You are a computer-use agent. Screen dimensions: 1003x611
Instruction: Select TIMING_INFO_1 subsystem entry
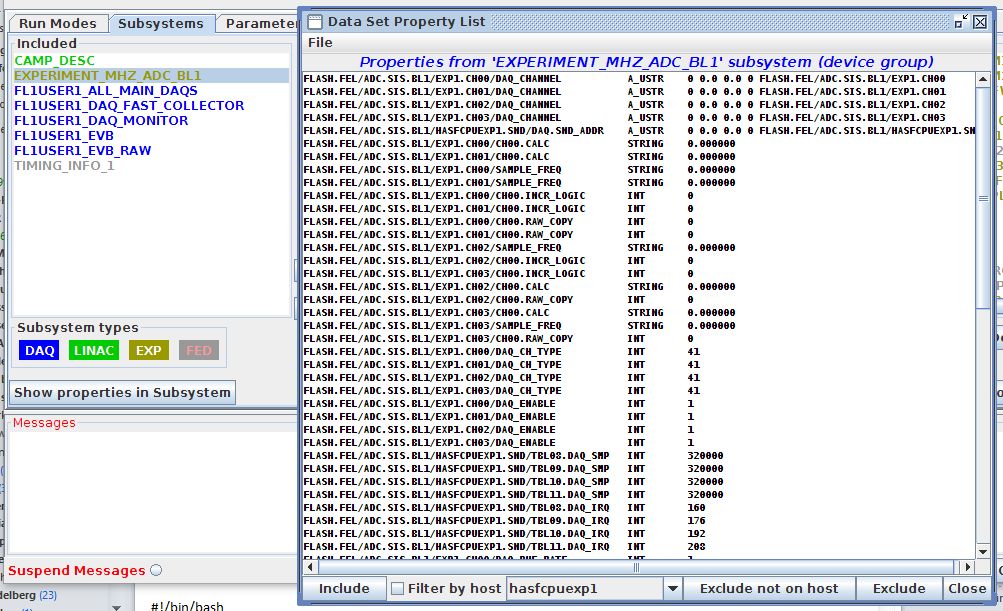coord(64,165)
